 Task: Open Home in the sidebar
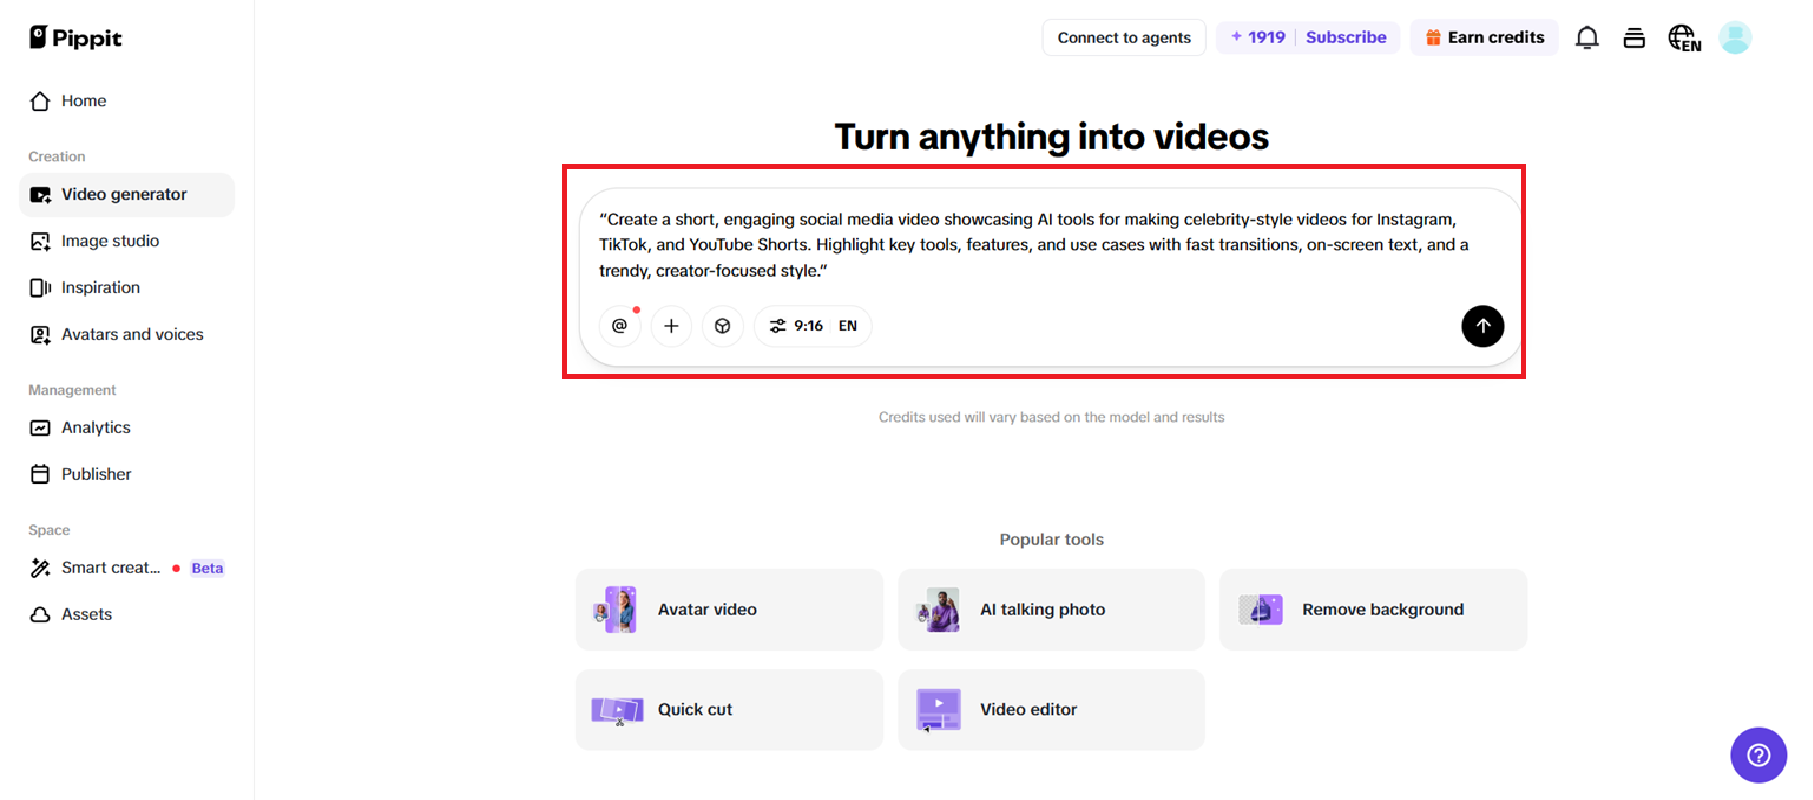(127, 101)
